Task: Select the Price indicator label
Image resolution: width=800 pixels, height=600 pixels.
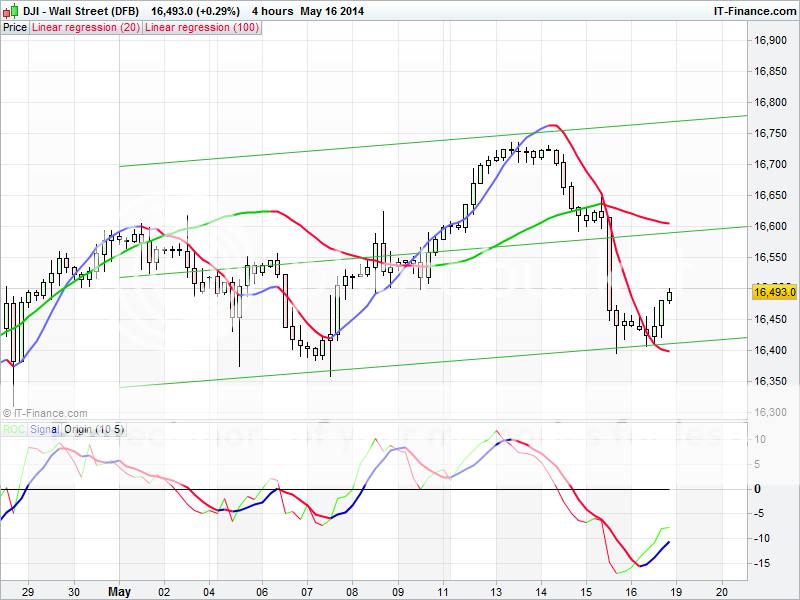Action: click(x=15, y=27)
